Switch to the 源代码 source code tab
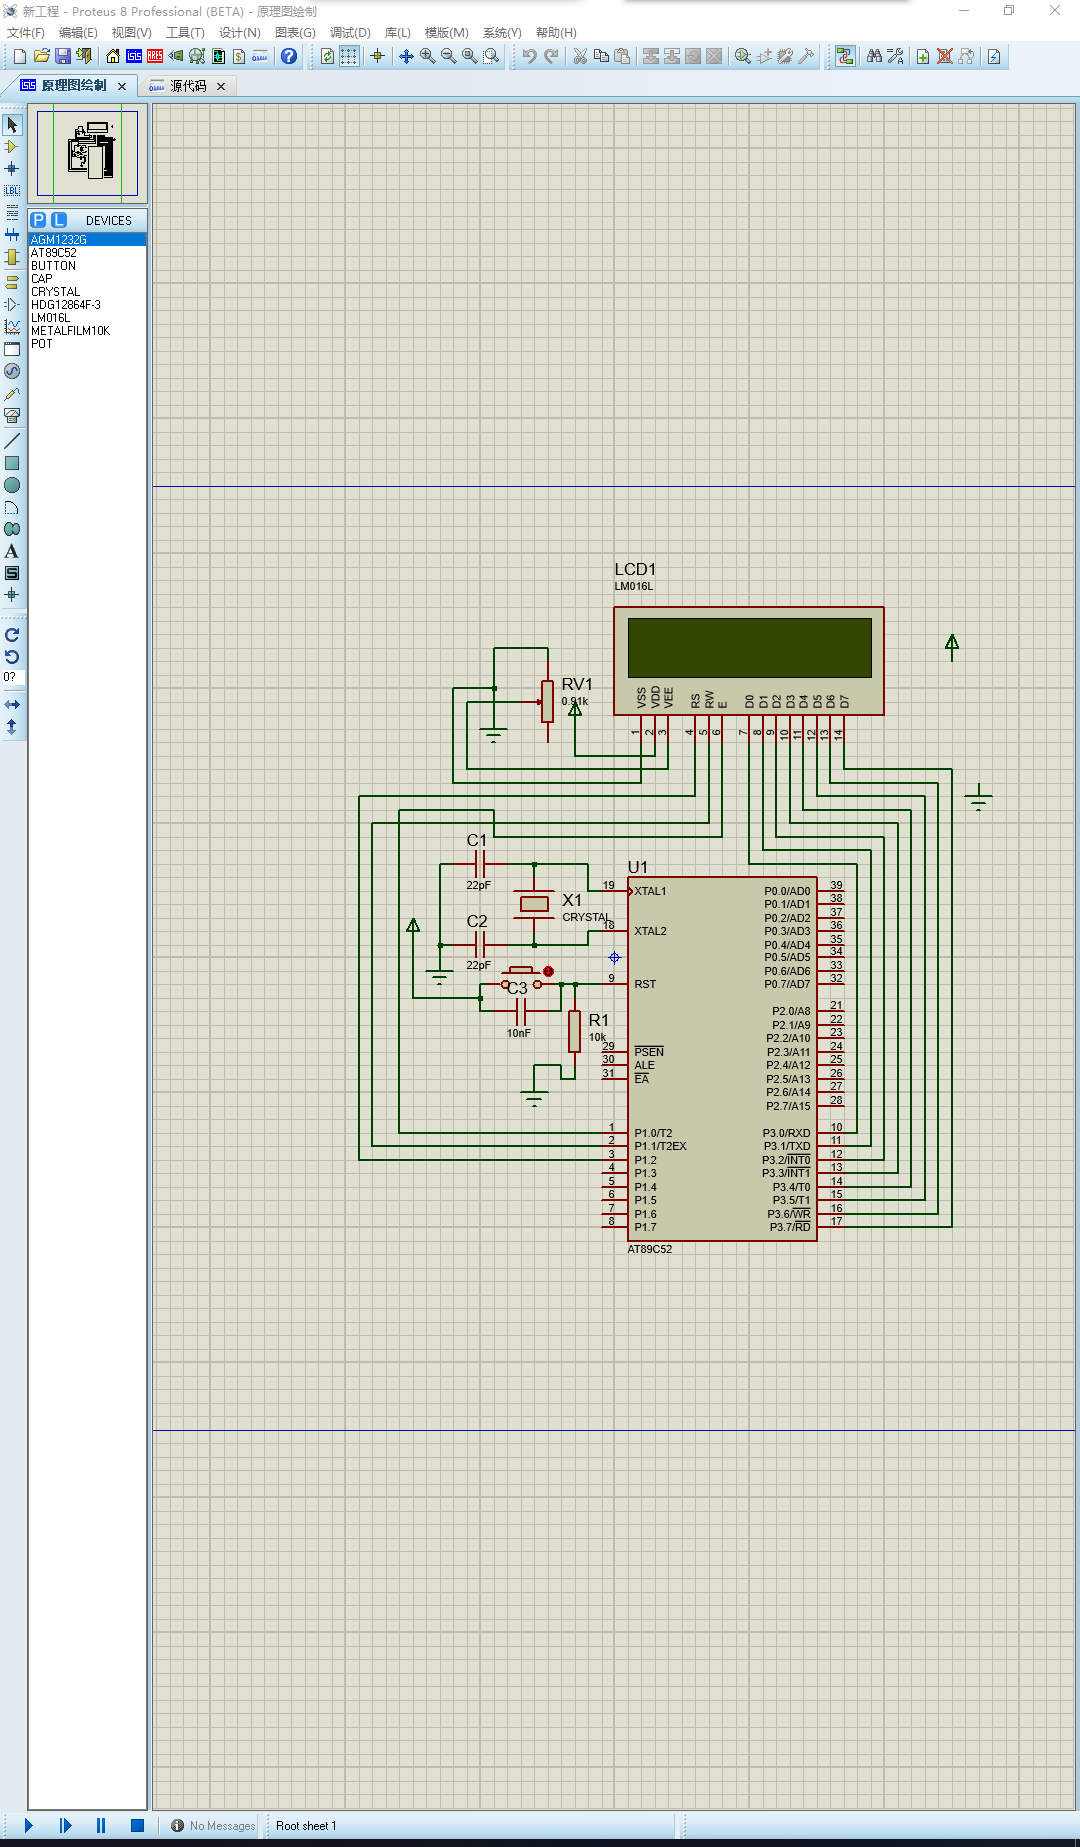The height and width of the screenshot is (1847, 1080). click(187, 86)
